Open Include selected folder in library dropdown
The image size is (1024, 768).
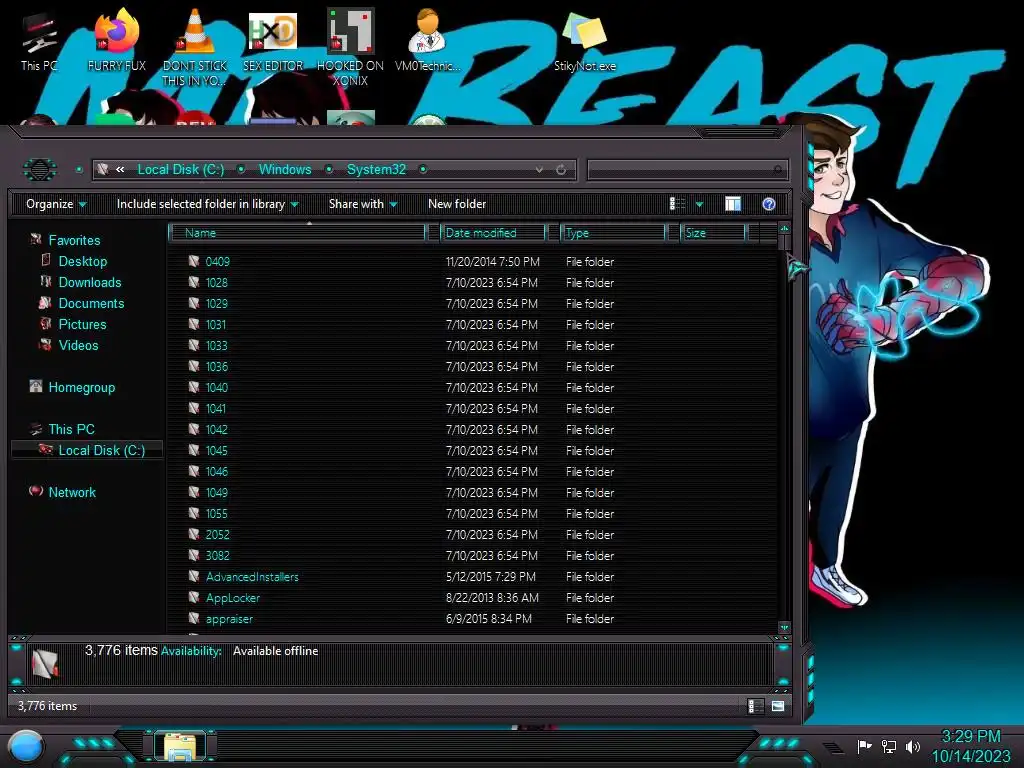click(208, 204)
